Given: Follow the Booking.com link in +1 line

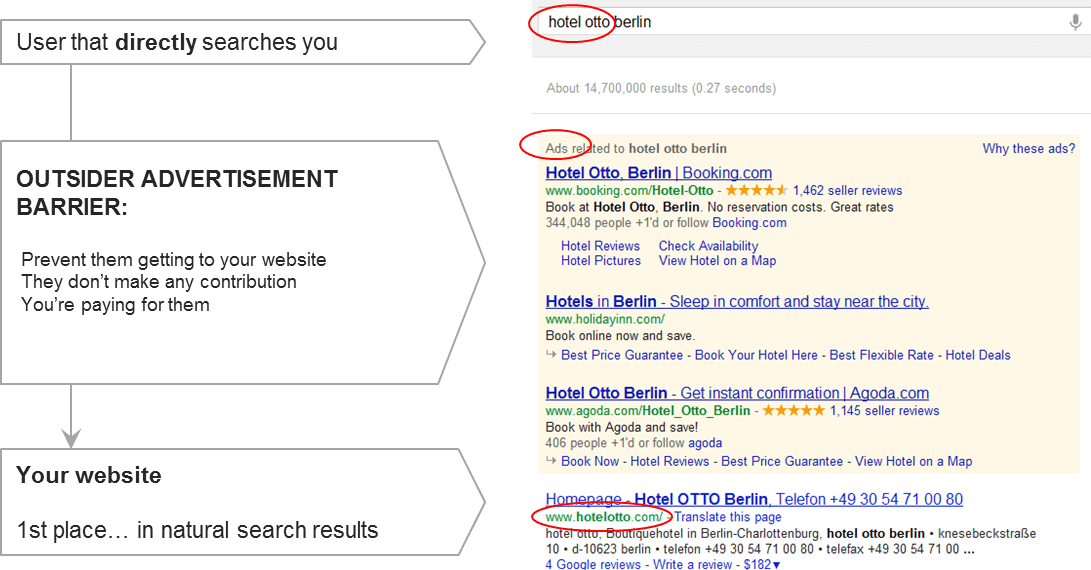Looking at the screenshot, I should tap(749, 223).
